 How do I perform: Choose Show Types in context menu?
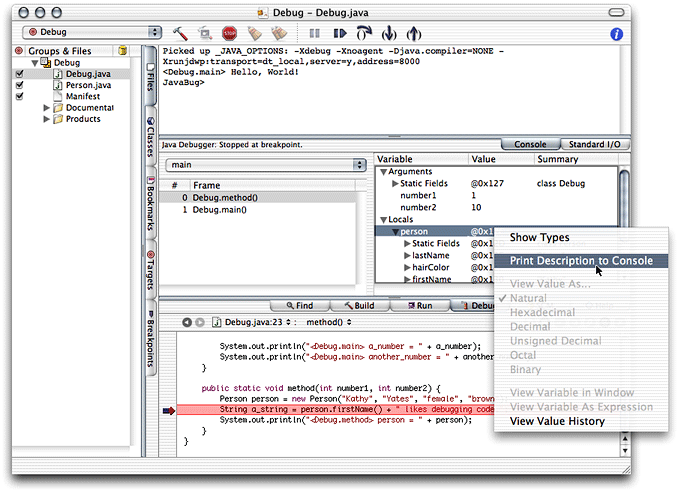[581, 238]
